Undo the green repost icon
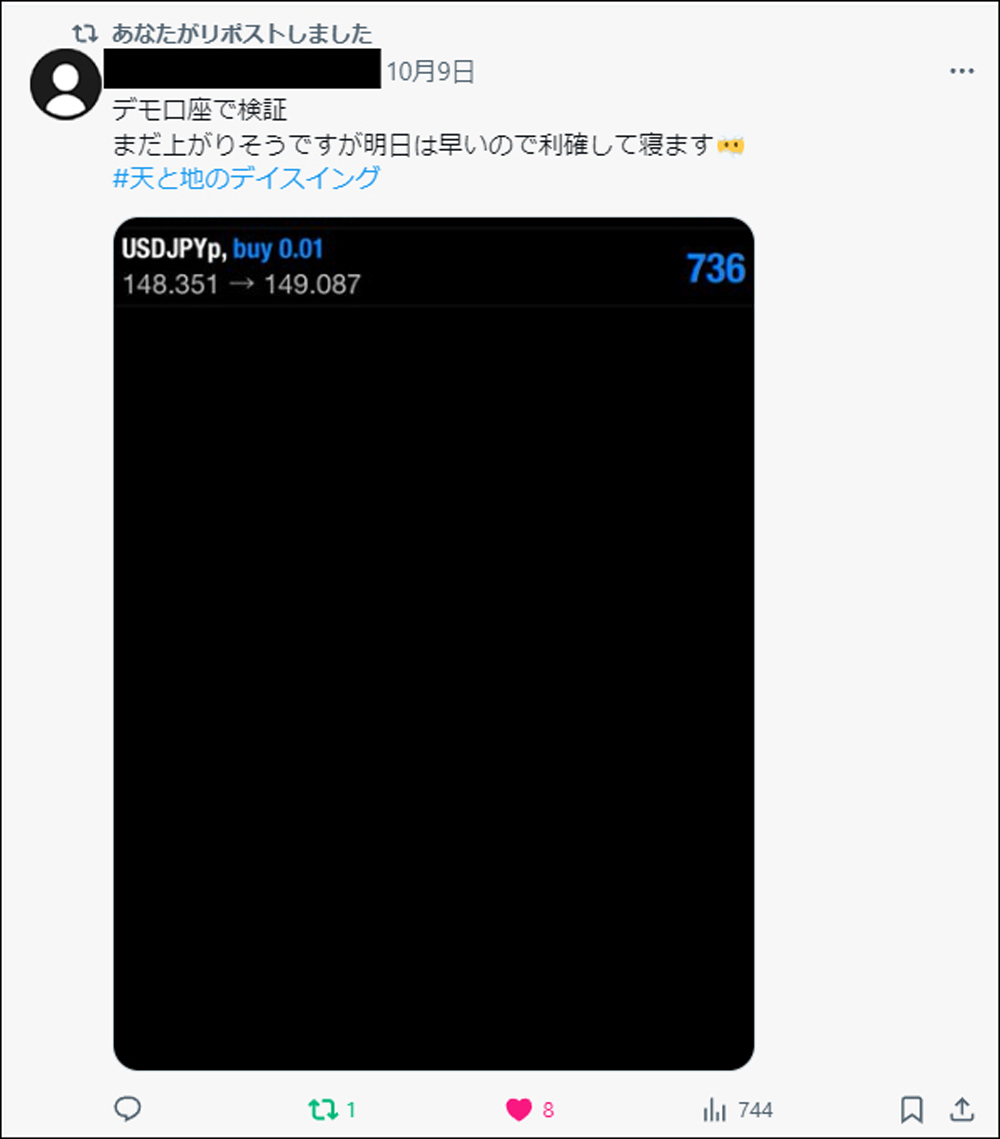This screenshot has width=1000, height=1139. 322,1109
